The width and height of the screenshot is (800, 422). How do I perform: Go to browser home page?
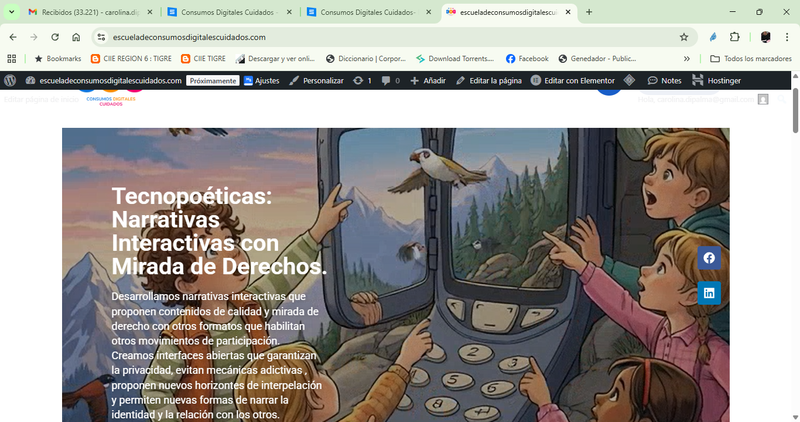click(76, 37)
